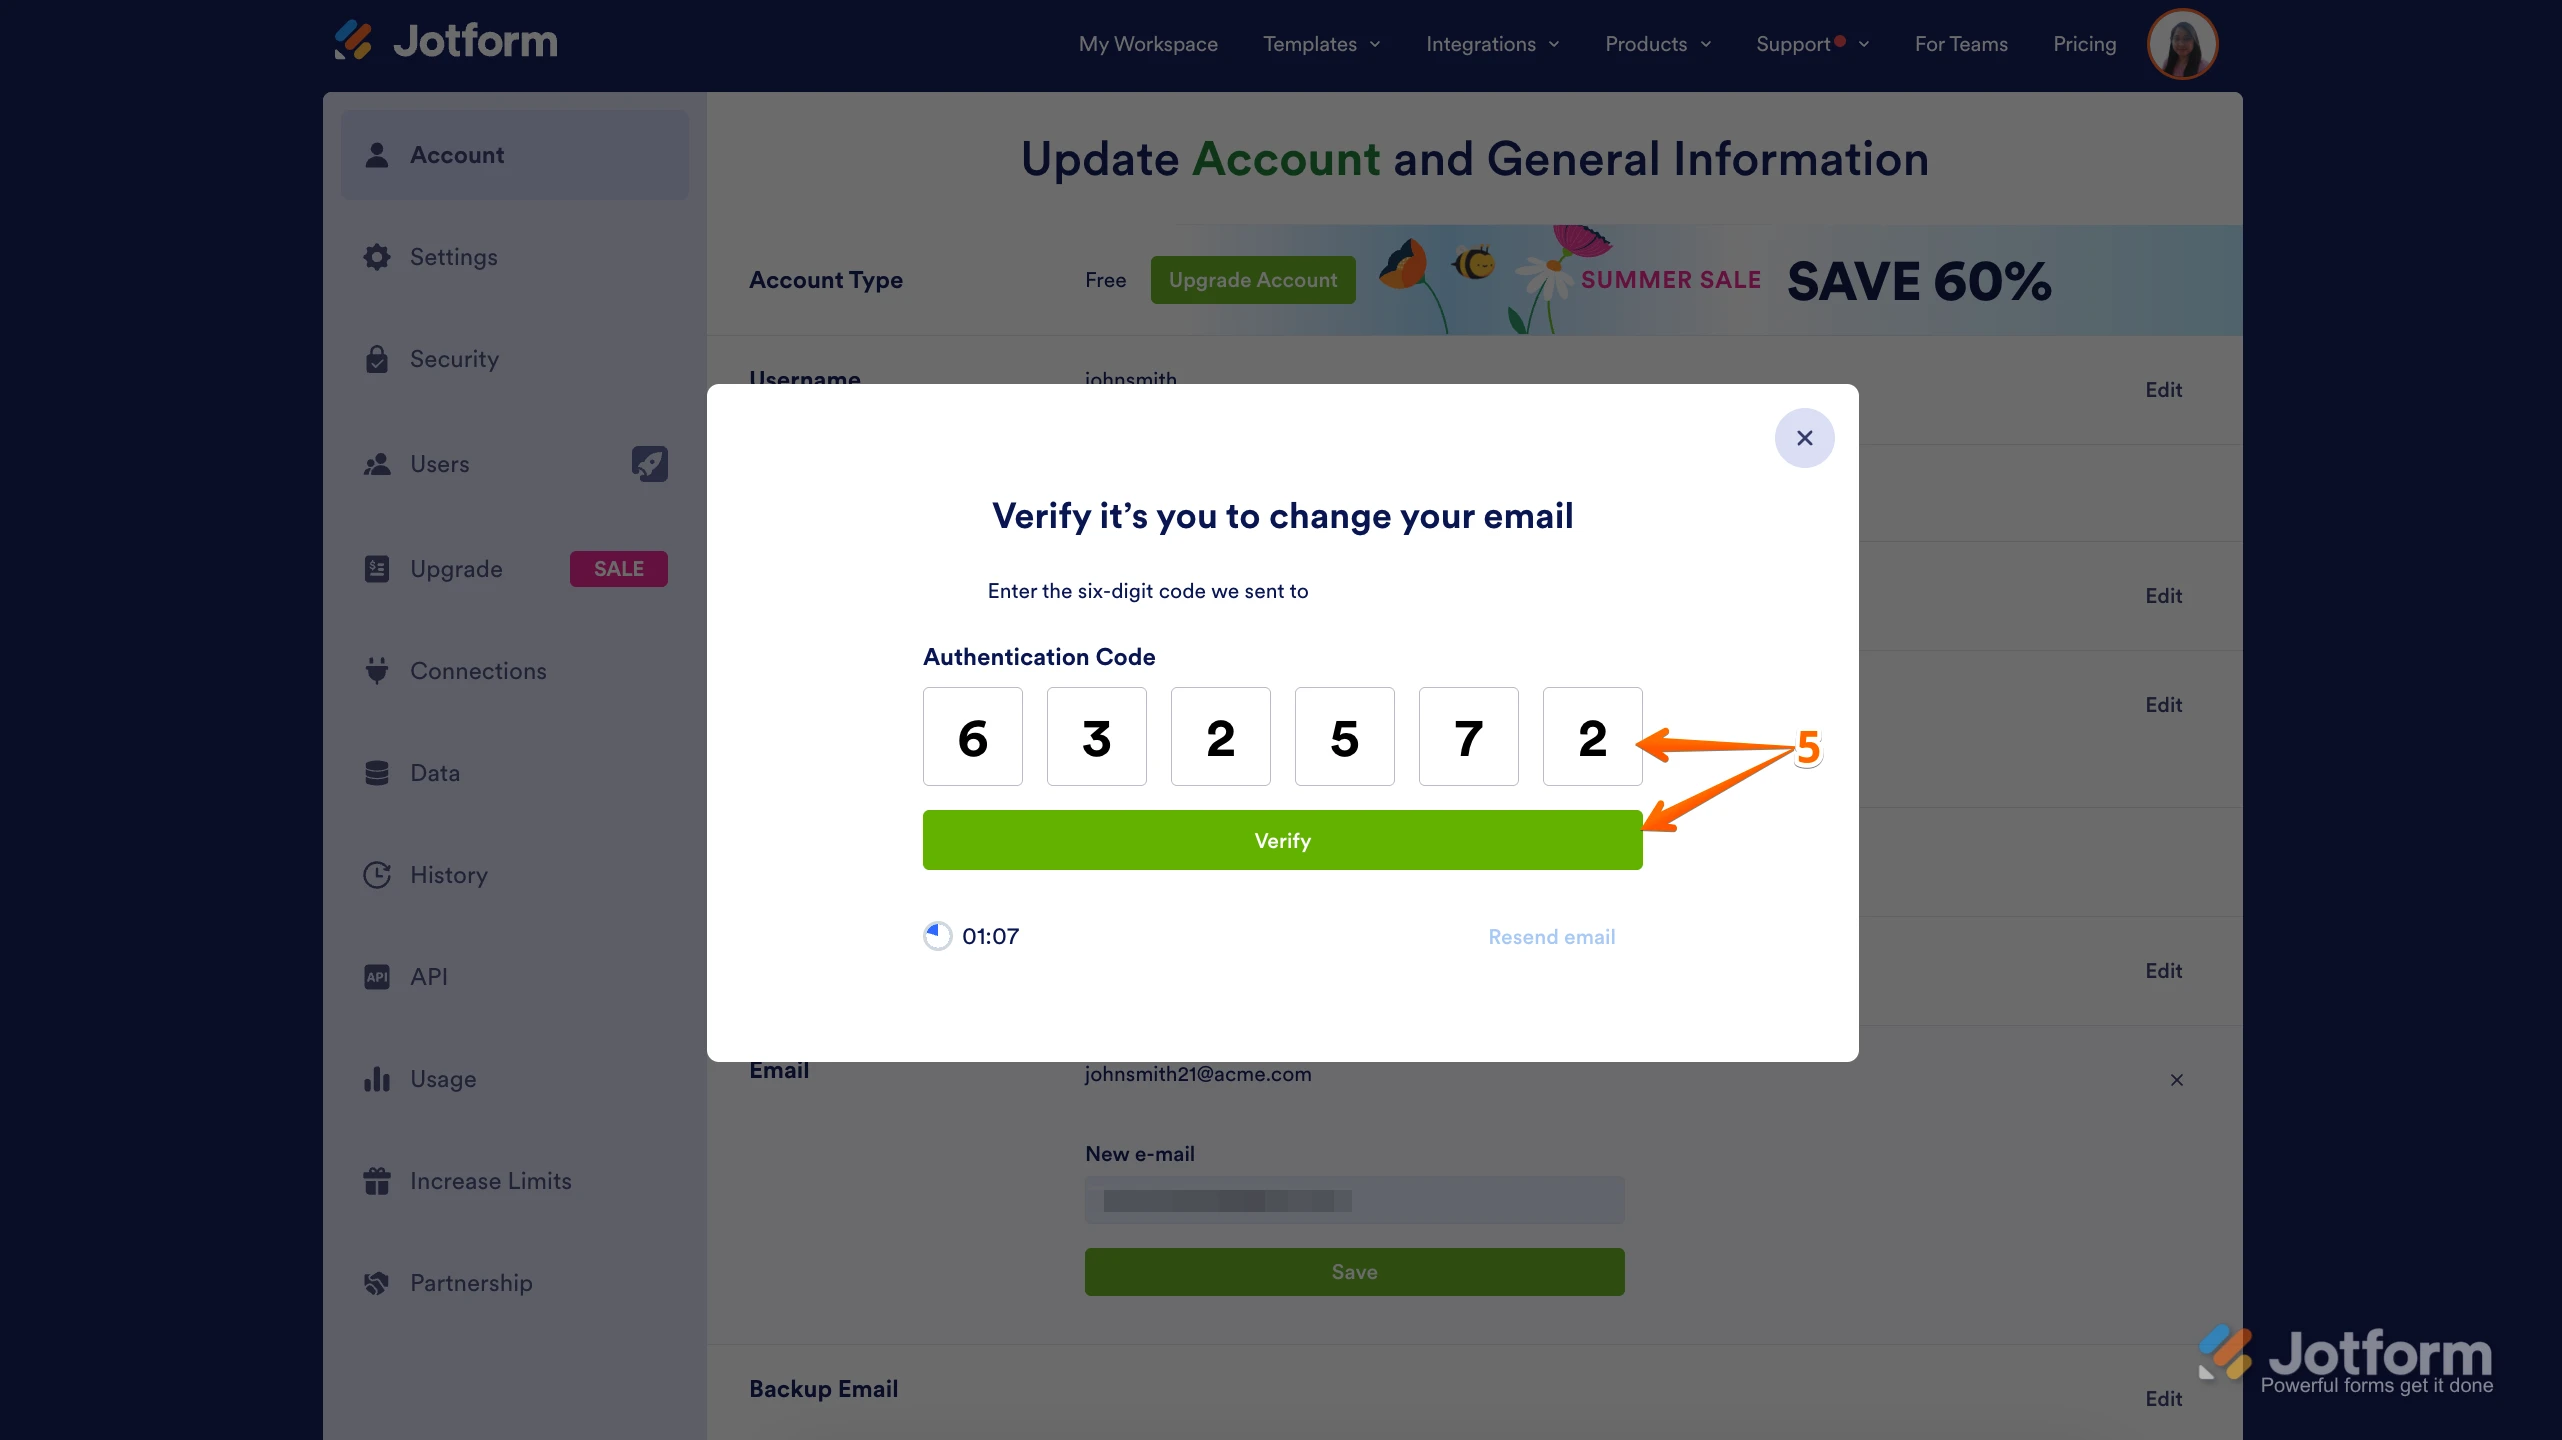
Task: Click the green Verify button
Action: point(1282,840)
